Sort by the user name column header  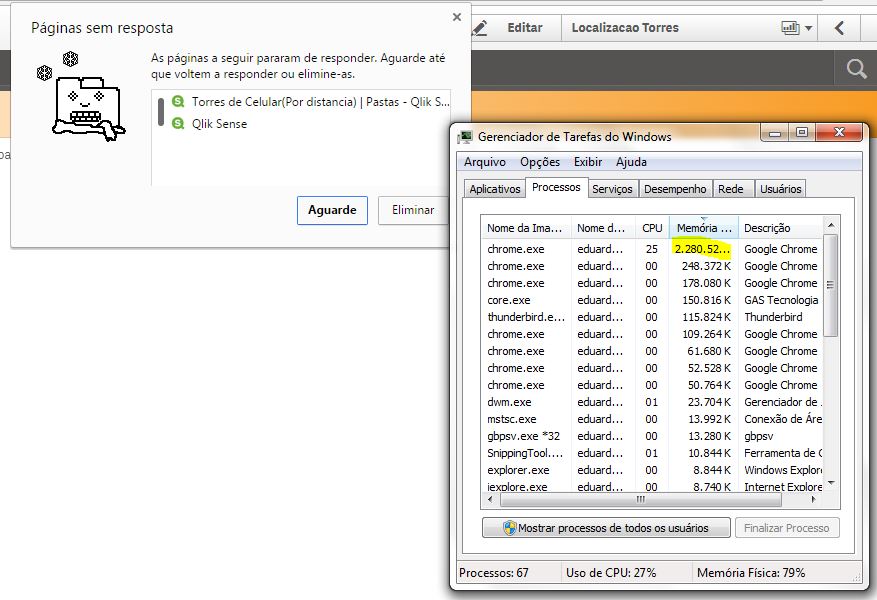tap(603, 228)
